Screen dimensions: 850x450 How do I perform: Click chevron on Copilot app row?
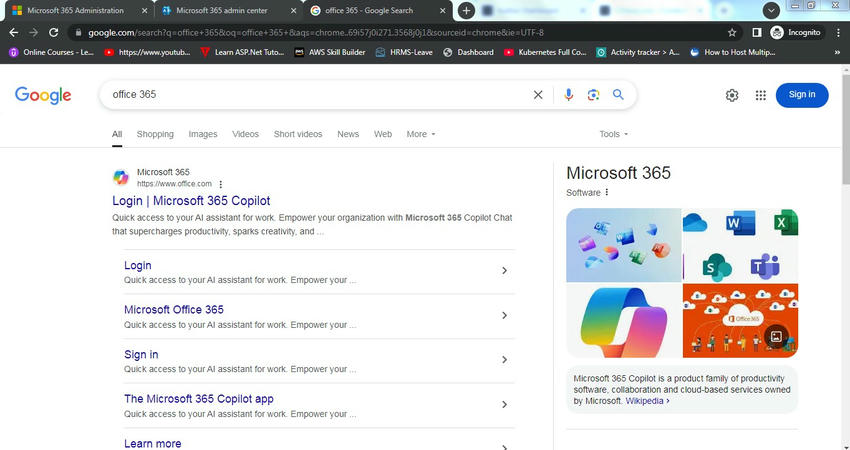(504, 404)
